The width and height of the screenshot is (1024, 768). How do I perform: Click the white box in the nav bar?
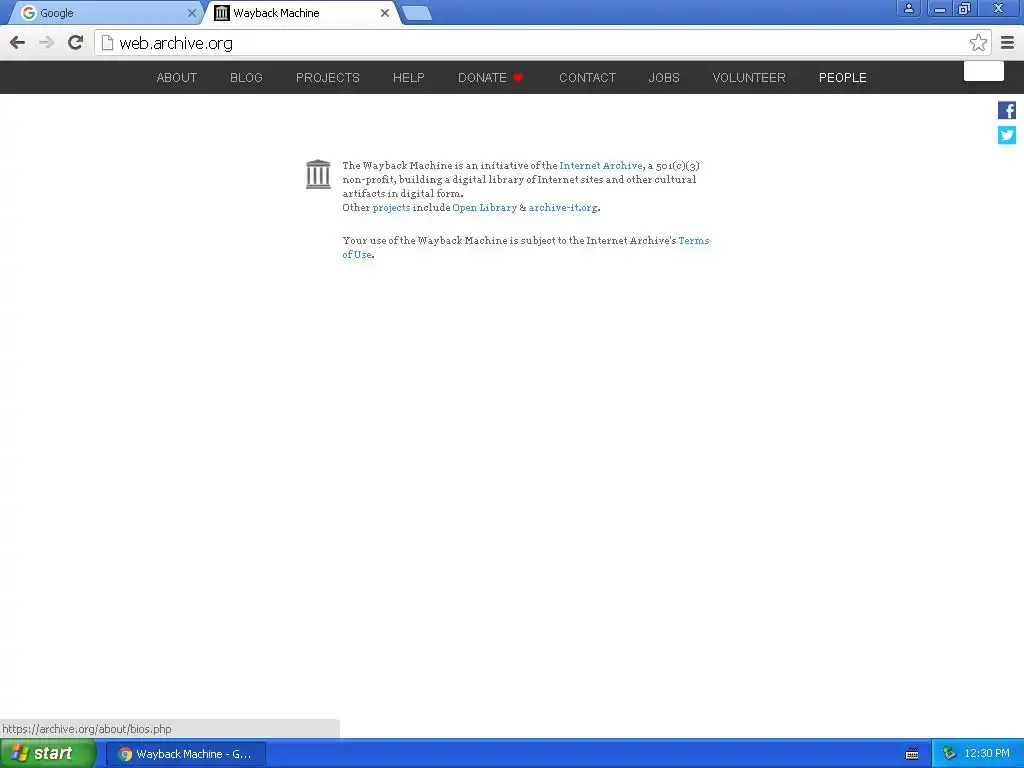[x=984, y=71]
